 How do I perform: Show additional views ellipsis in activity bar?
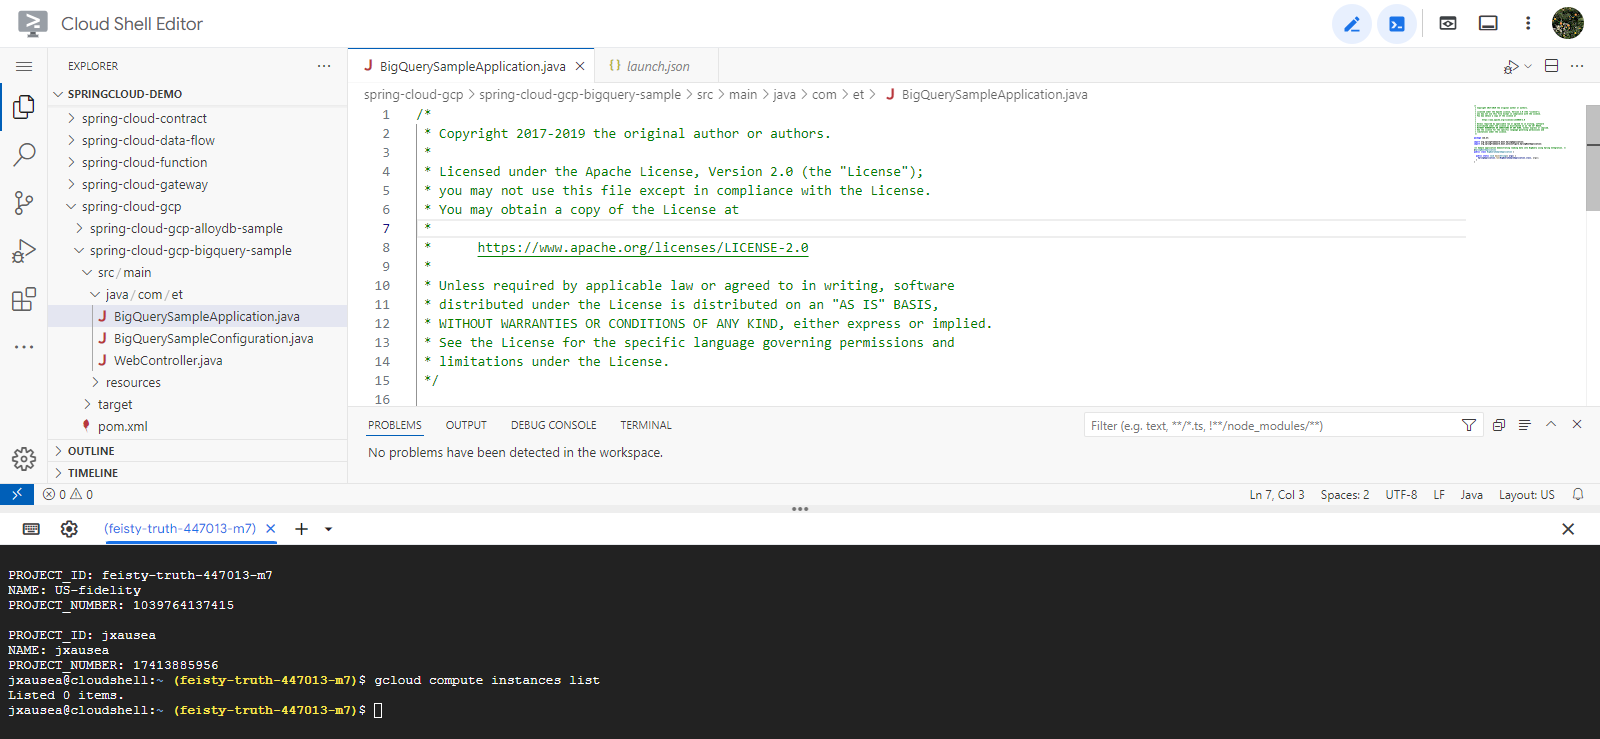click(24, 347)
